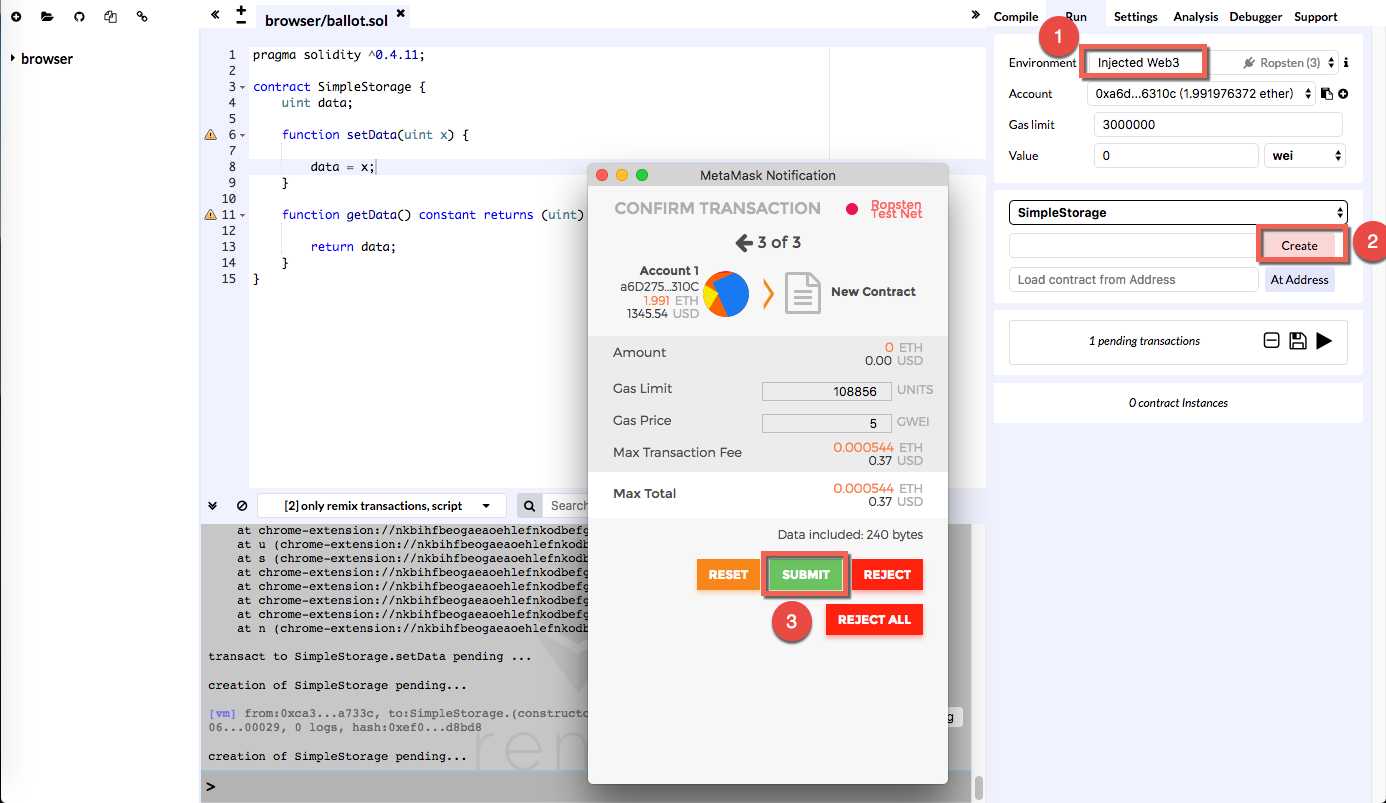
Task: Go back with the MetaMask arrow icon
Action: [743, 243]
